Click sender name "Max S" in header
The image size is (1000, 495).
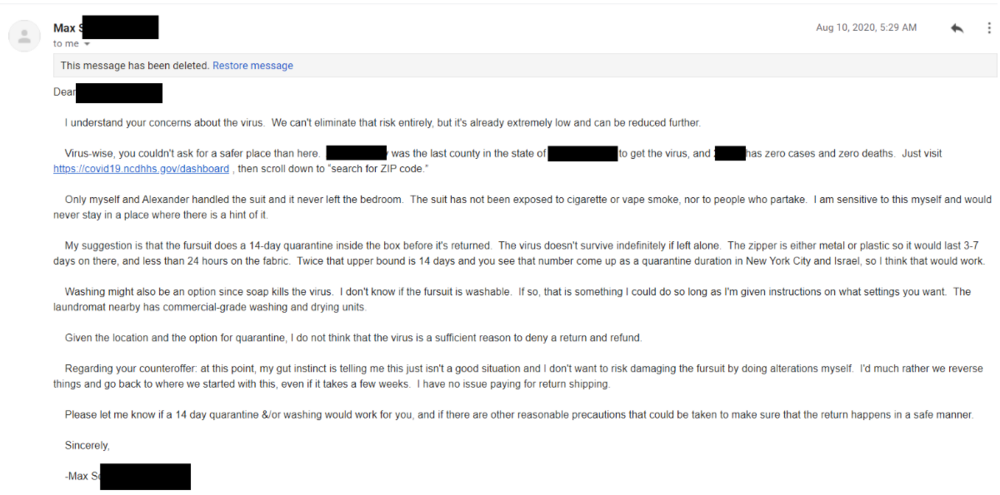pos(65,28)
